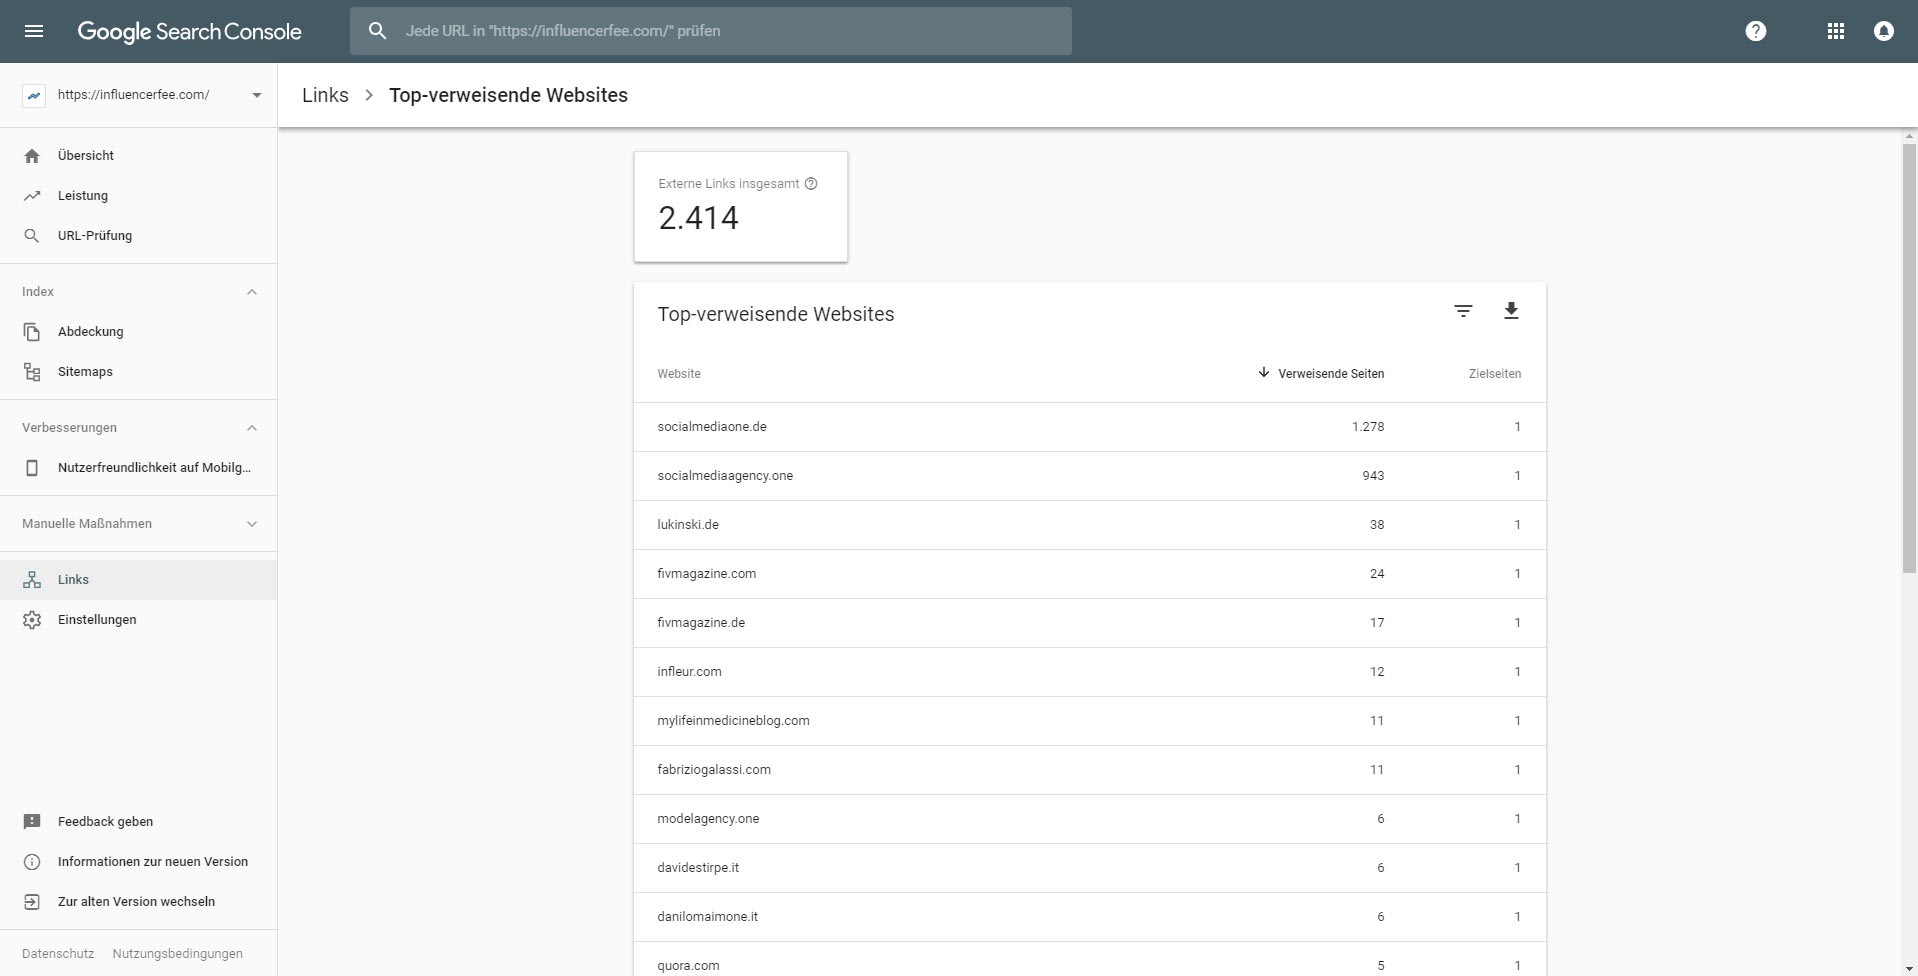Select the lukinski.de row
The height and width of the screenshot is (976, 1918).
pos(1090,525)
